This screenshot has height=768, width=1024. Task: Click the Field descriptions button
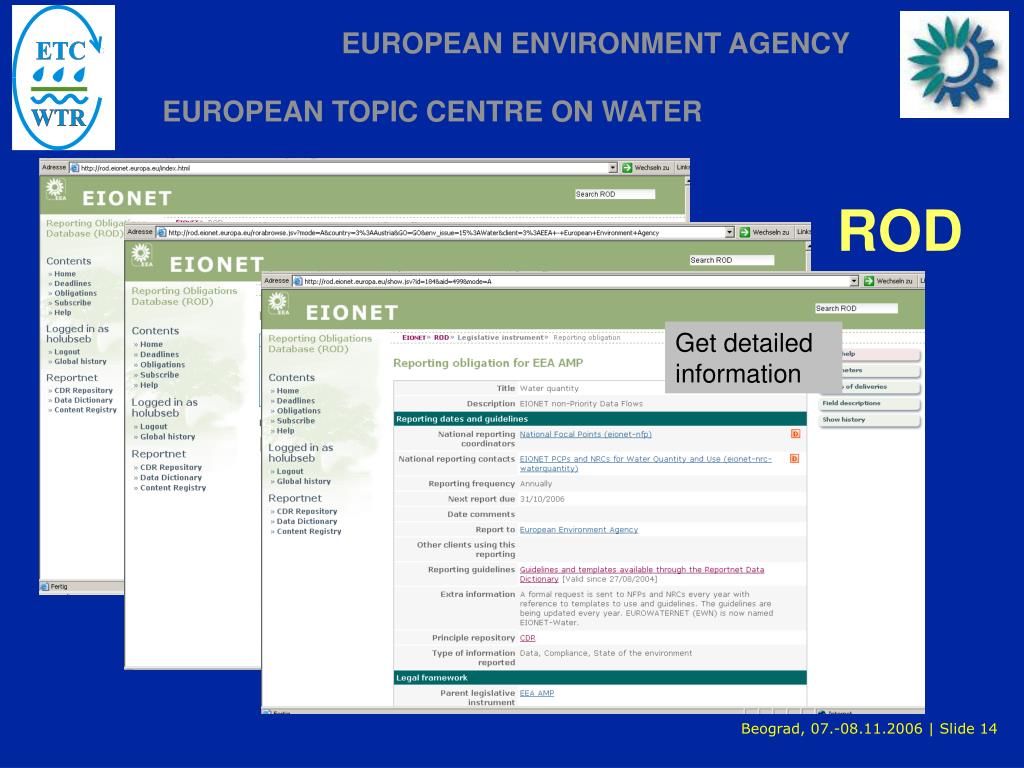[869, 404]
